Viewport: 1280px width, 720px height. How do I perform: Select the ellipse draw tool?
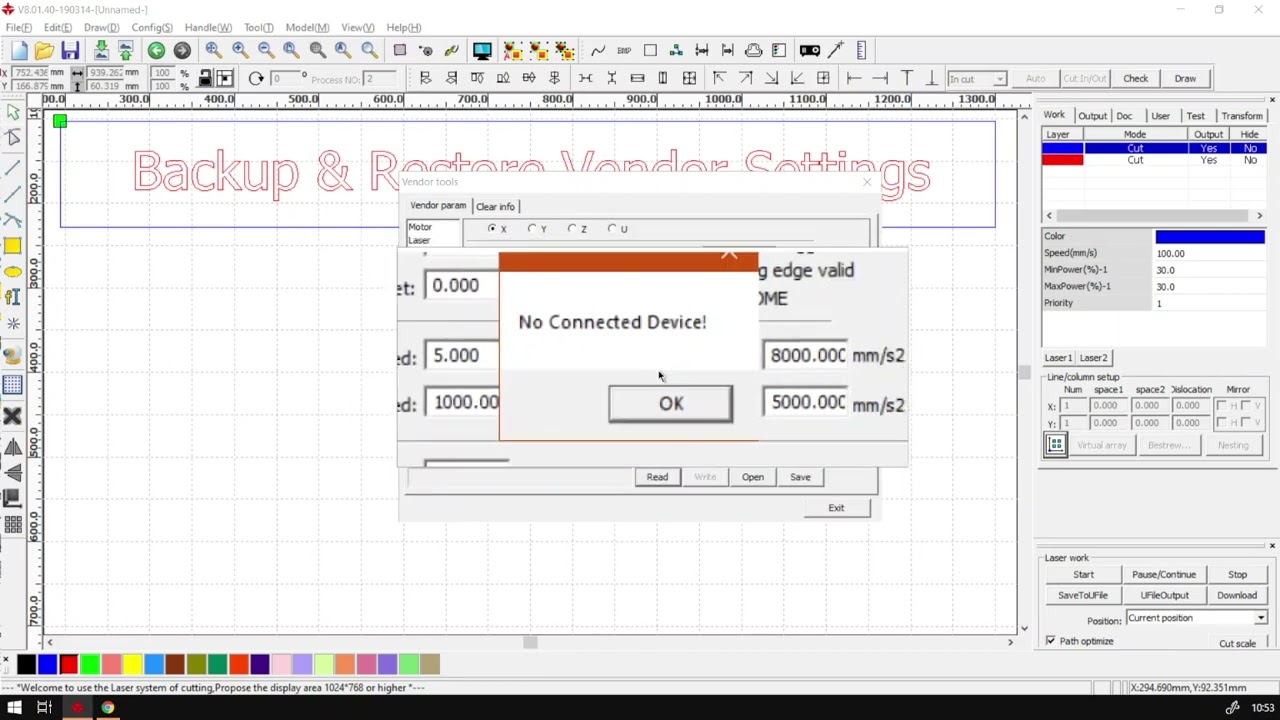12,272
